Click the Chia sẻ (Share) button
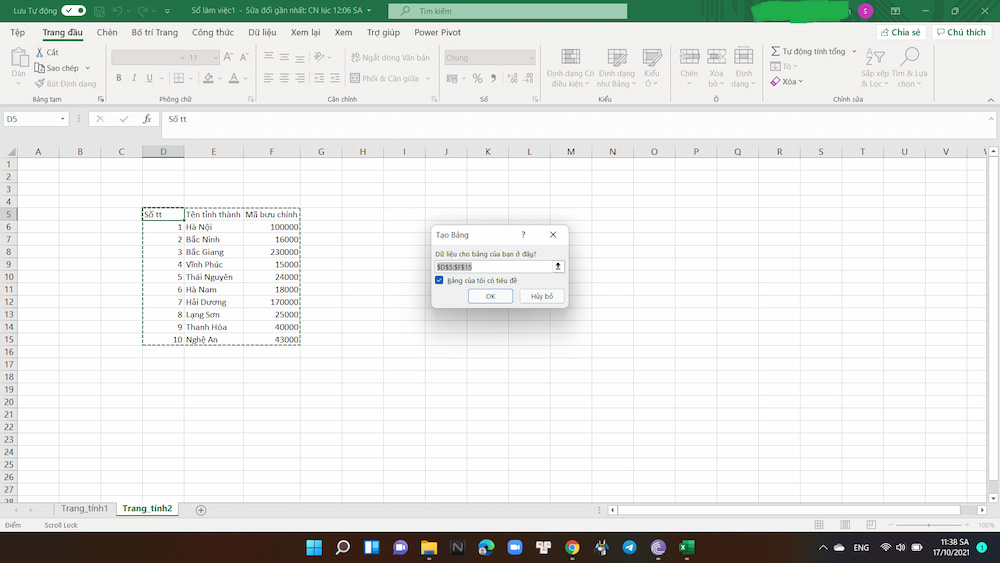The height and width of the screenshot is (563, 1000). coord(901,32)
